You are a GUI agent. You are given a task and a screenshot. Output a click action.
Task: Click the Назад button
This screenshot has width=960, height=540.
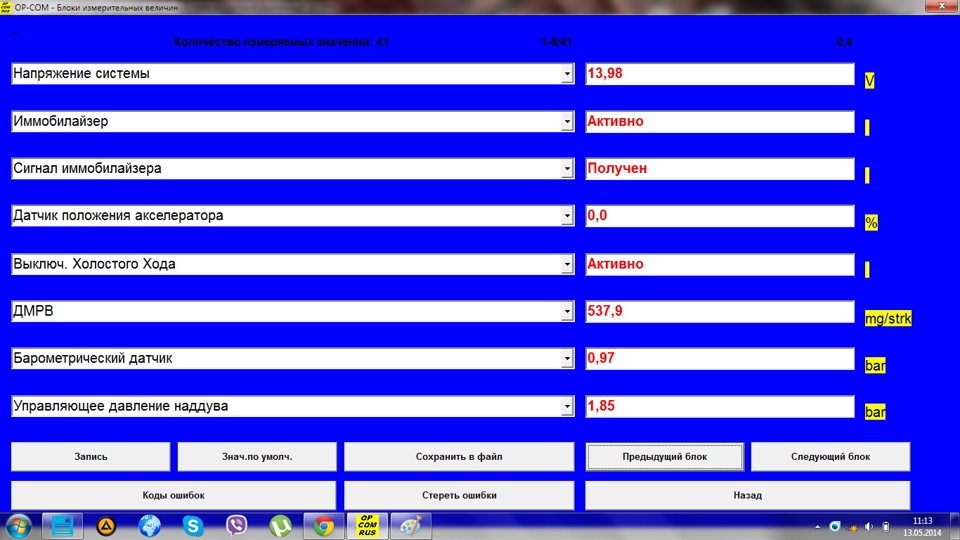pyautogui.click(x=748, y=495)
